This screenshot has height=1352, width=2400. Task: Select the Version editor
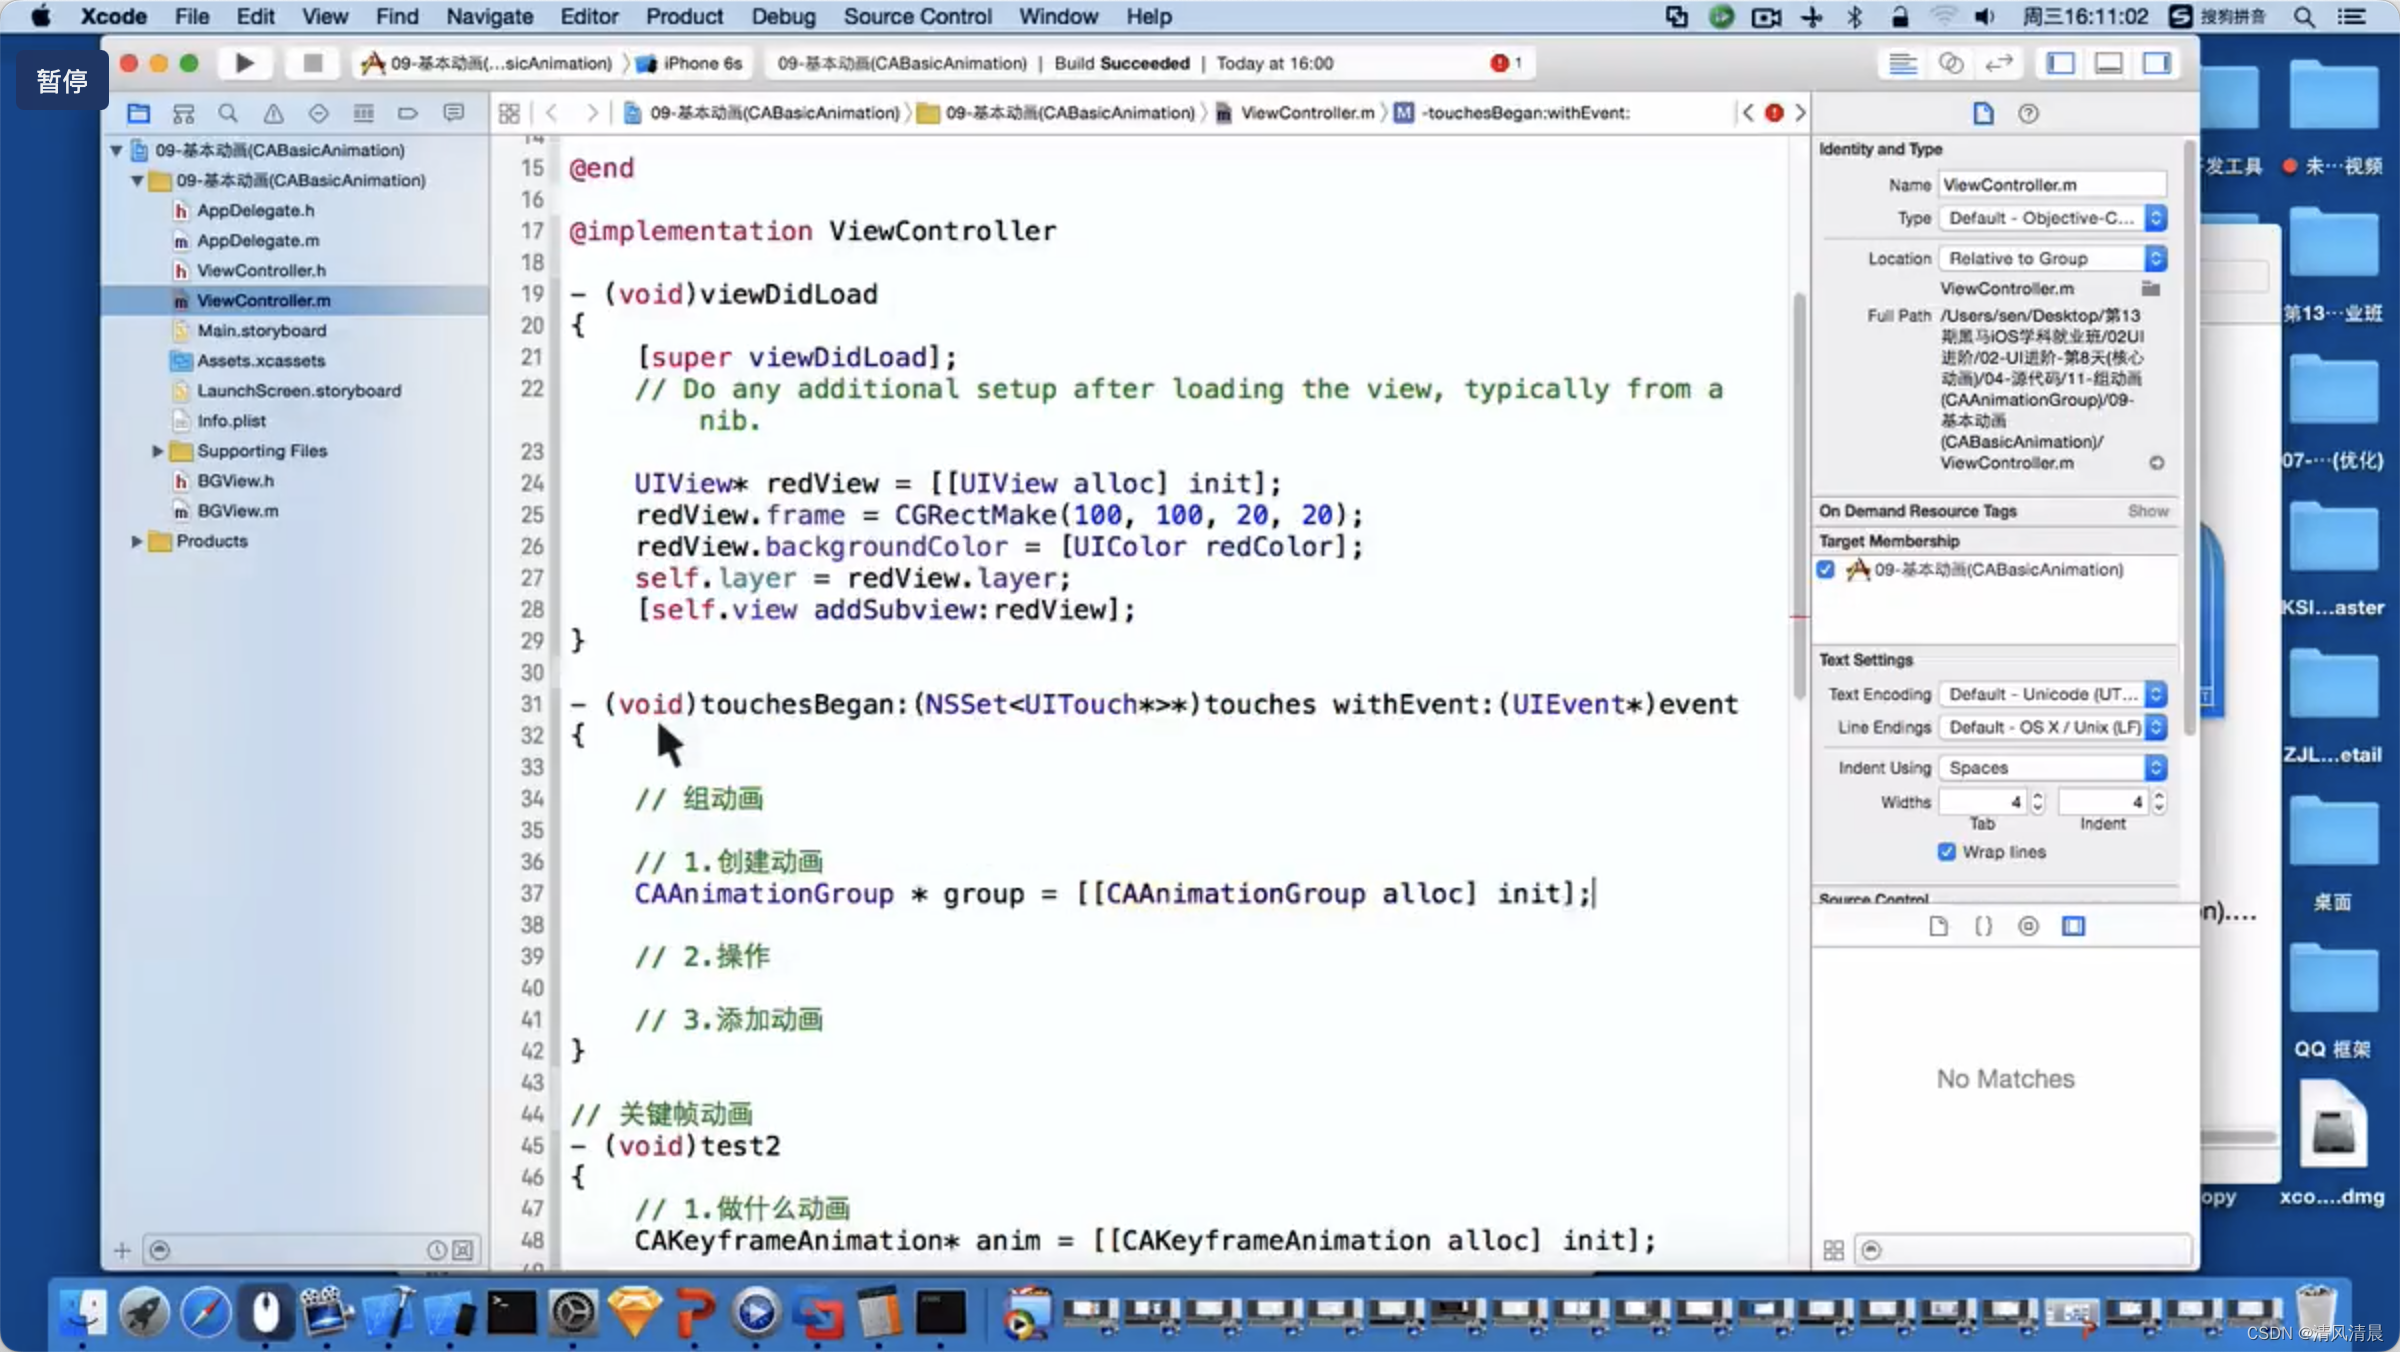[x=1999, y=63]
